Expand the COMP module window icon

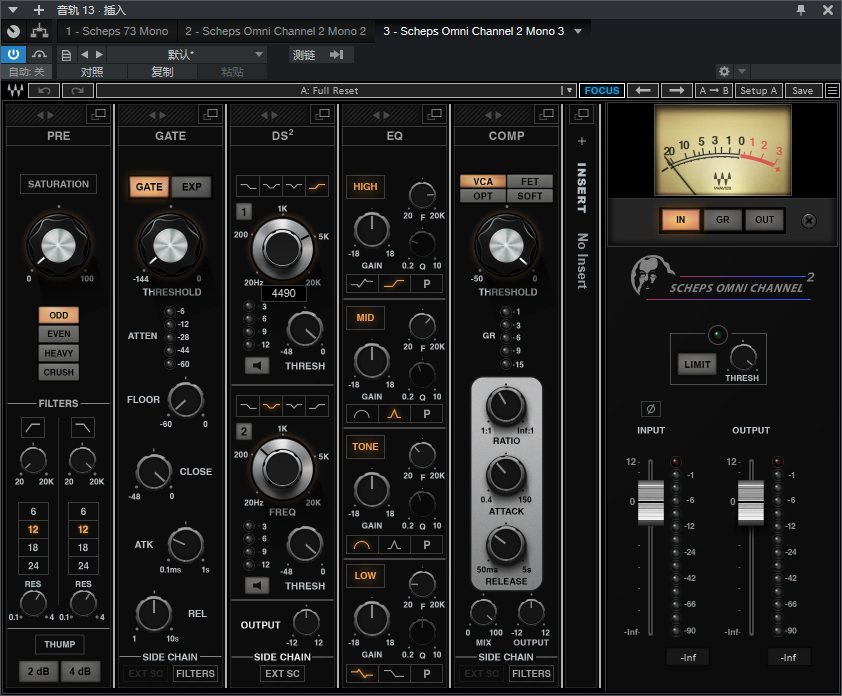(547, 114)
